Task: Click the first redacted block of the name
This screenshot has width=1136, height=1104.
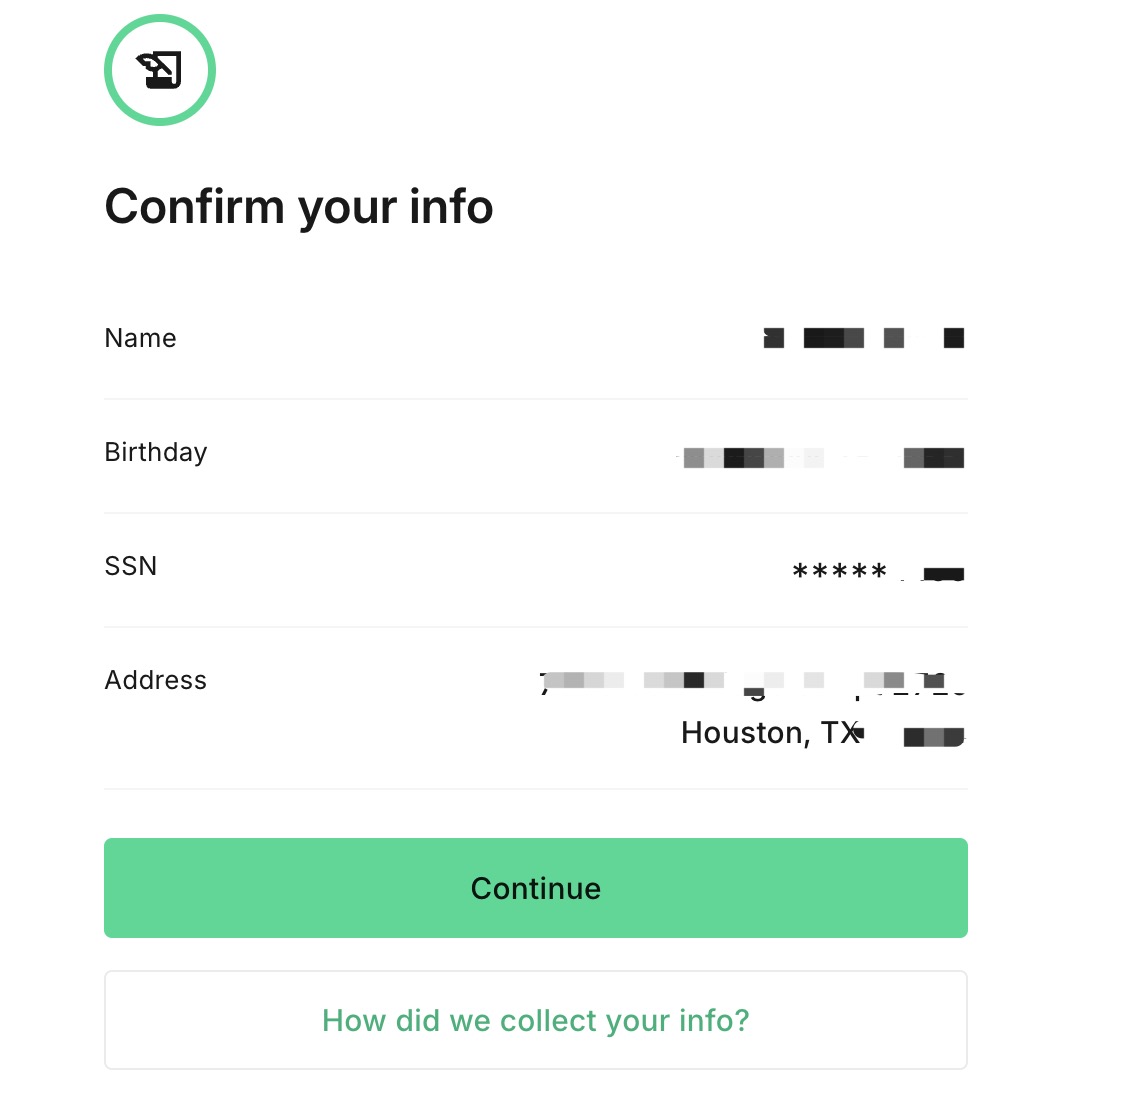Action: coord(773,338)
